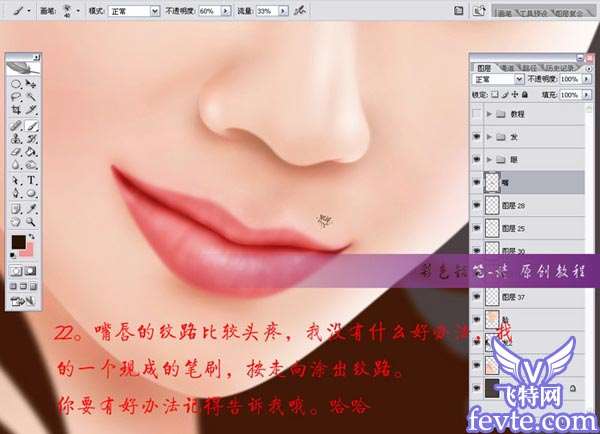
Task: Select the Hand tool
Action: [16, 222]
